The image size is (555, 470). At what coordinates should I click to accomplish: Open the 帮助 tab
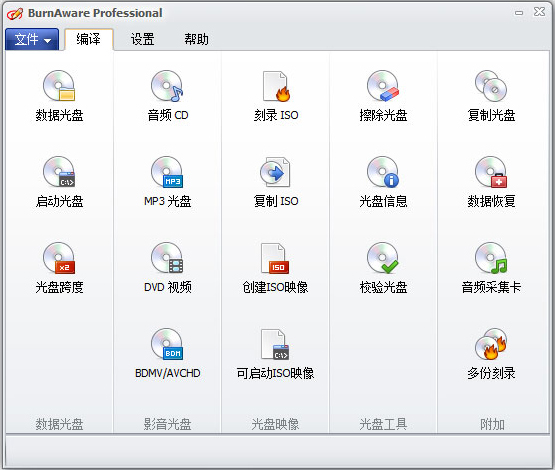coord(196,39)
